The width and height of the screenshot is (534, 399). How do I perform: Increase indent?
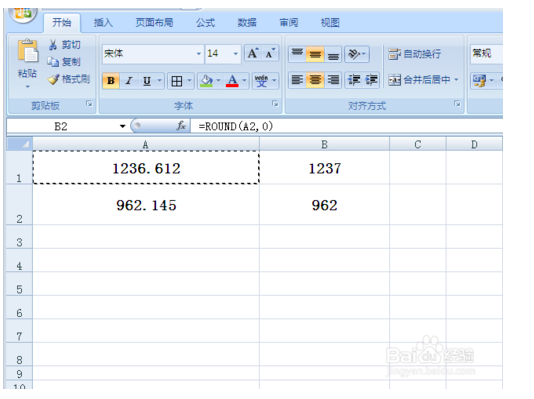pyautogui.click(x=371, y=80)
